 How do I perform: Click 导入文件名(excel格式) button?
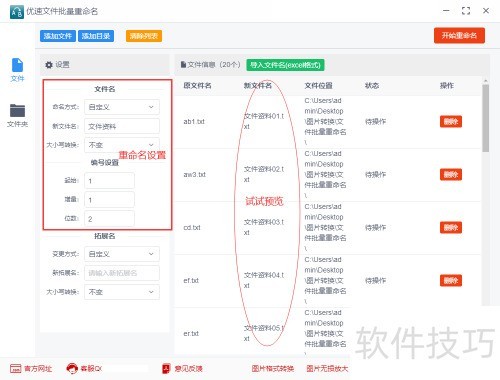tap(285, 65)
